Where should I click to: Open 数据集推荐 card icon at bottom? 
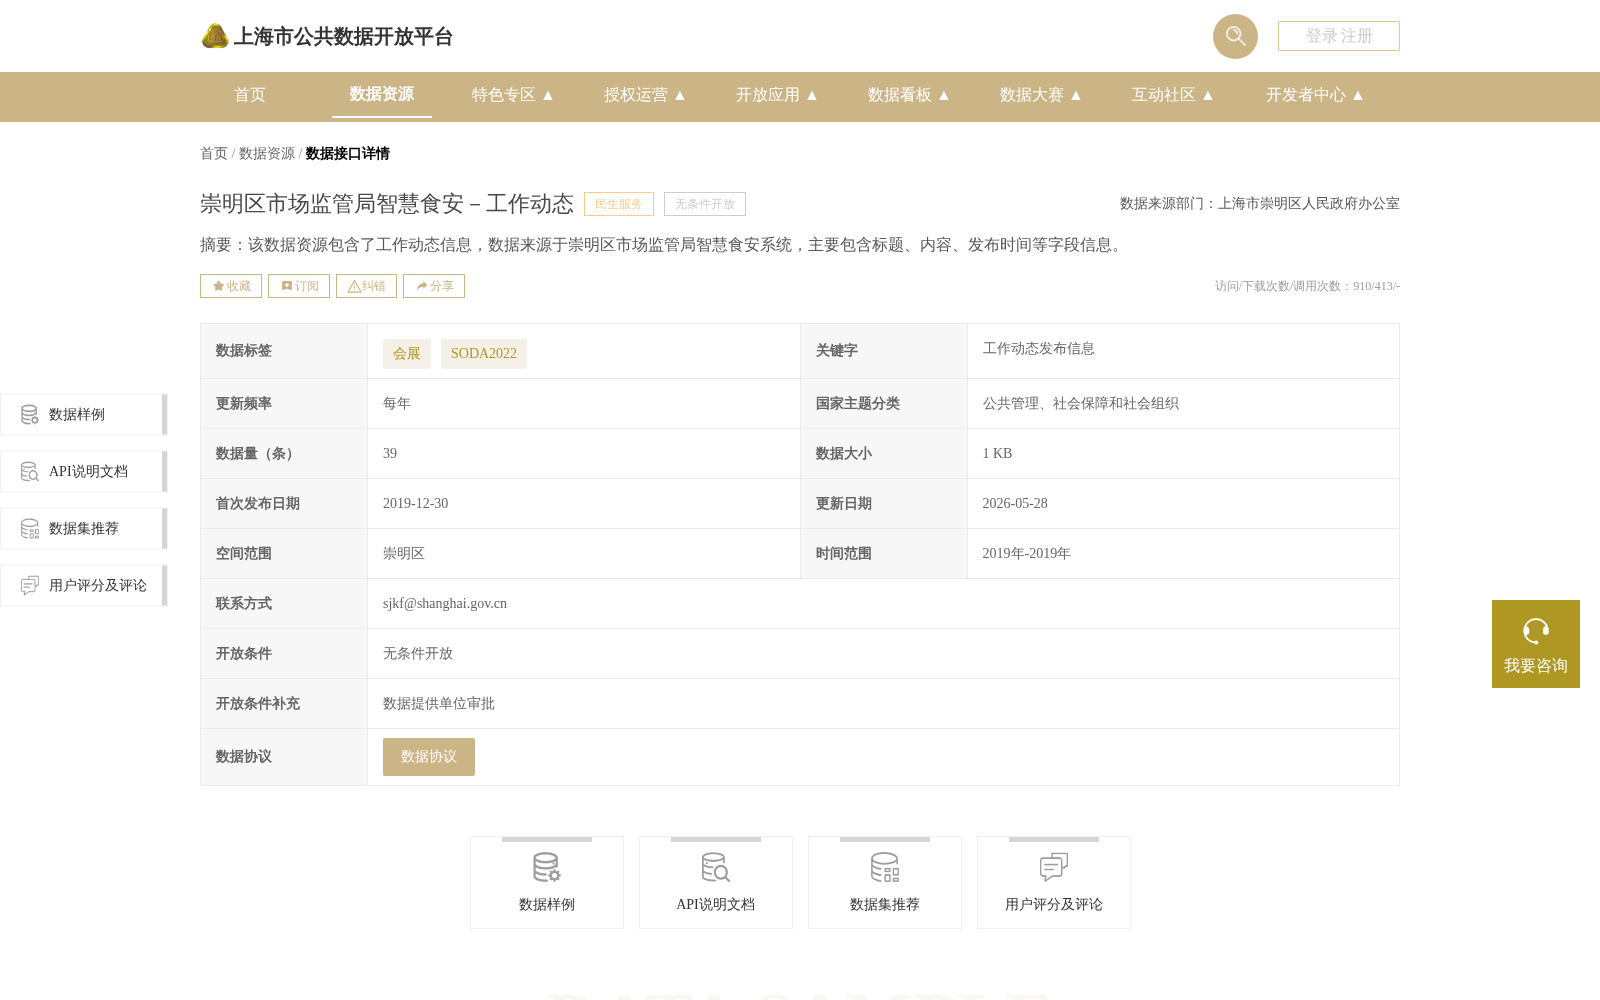point(885,867)
